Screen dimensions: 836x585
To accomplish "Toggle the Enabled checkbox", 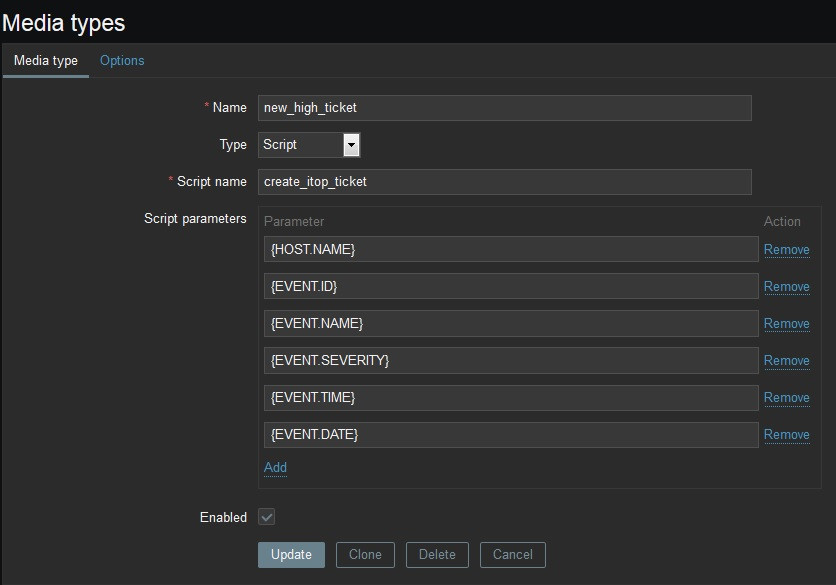I will coord(267,517).
